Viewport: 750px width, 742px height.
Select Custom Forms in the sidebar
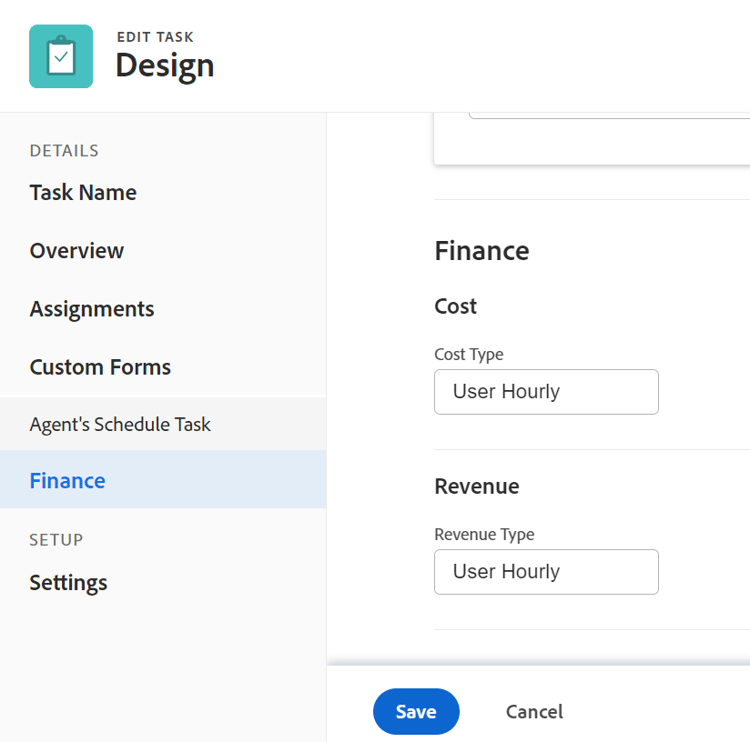click(x=100, y=367)
